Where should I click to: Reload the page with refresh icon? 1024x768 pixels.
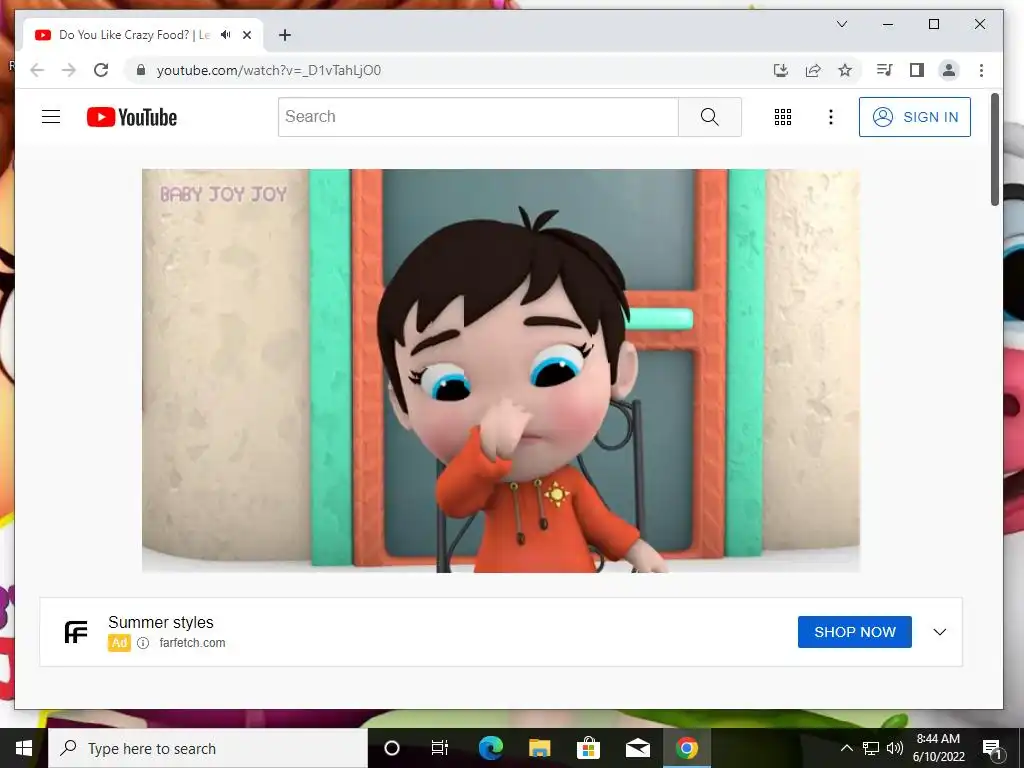pos(101,70)
